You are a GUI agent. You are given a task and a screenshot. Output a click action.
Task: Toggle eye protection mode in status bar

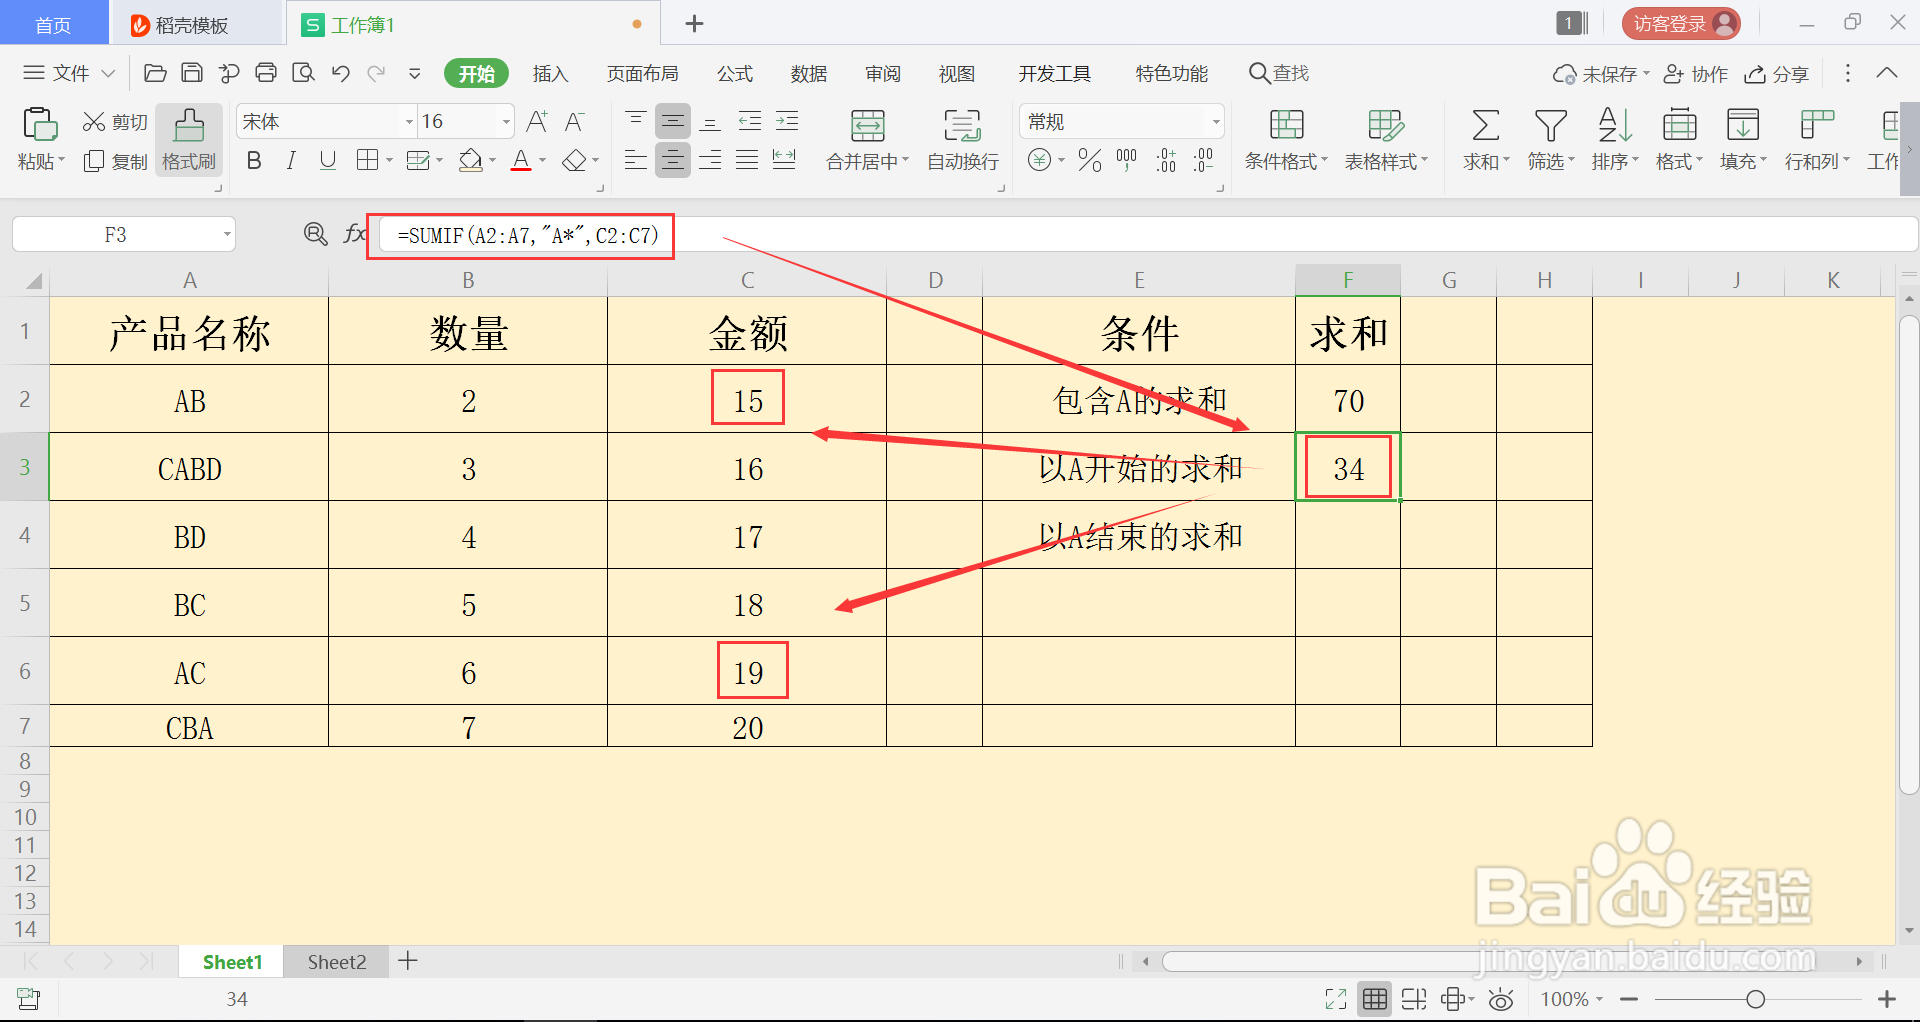pos(1501,999)
